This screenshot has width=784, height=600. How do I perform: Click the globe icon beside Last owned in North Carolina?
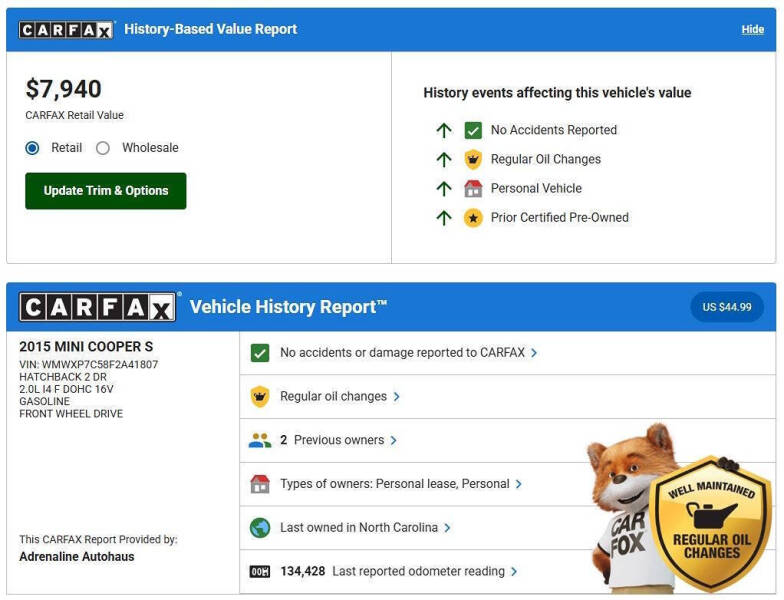(260, 527)
